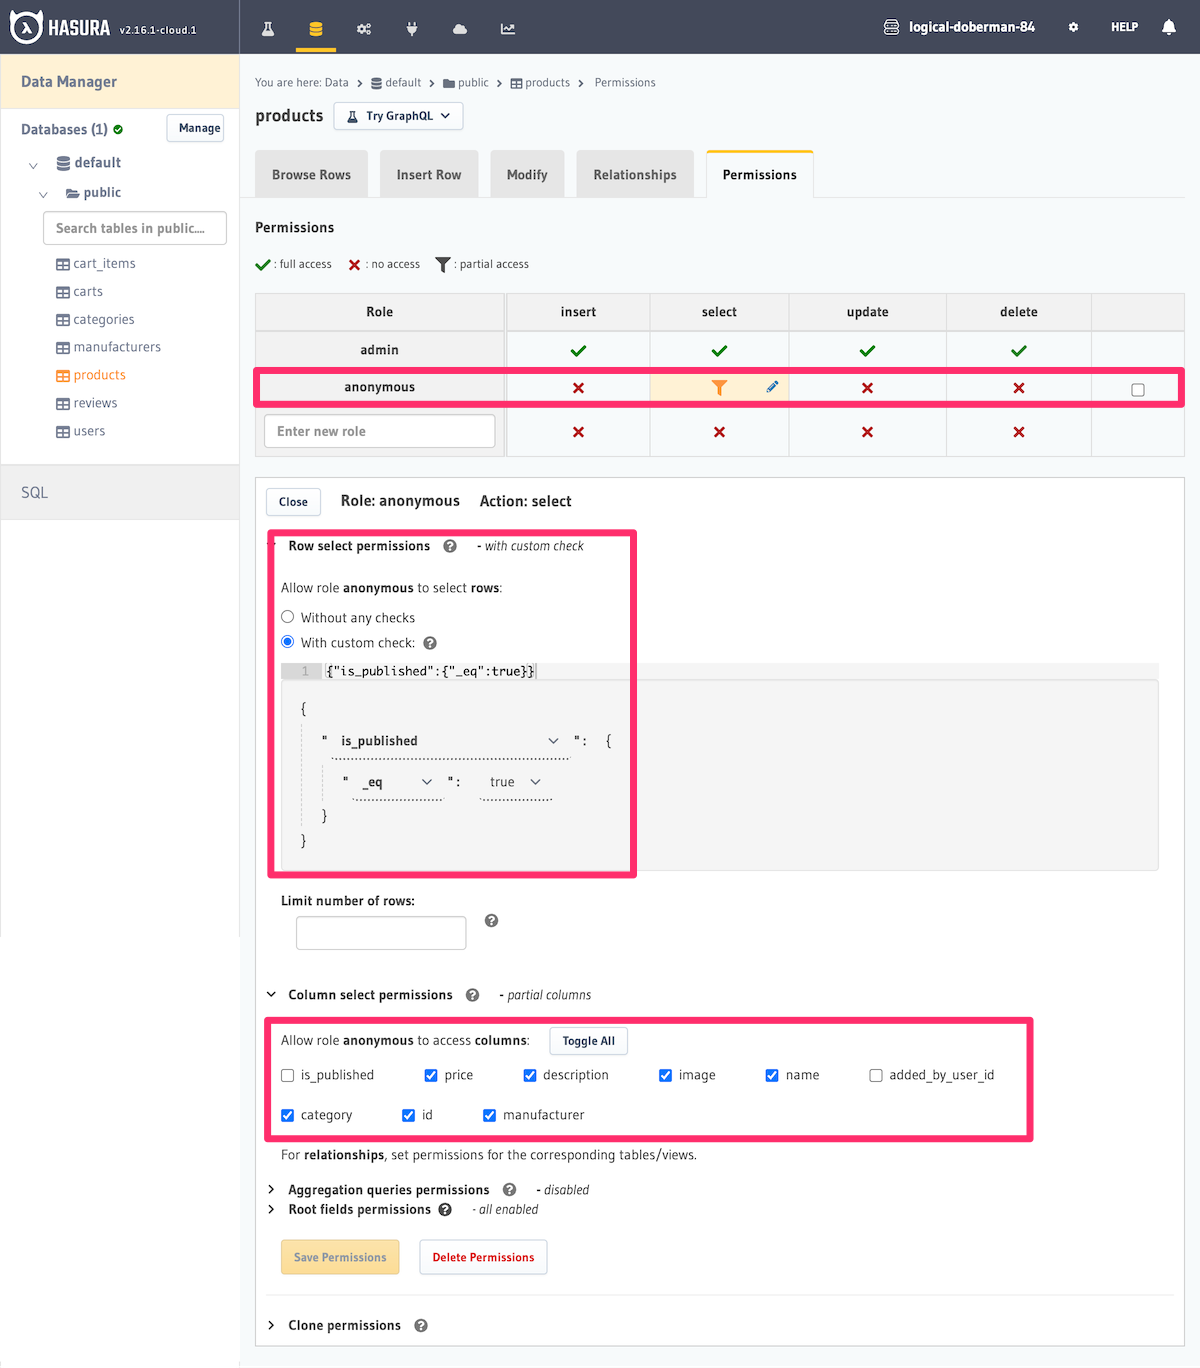Open the settings gear icon in header
This screenshot has width=1200, height=1368.
1073,27
